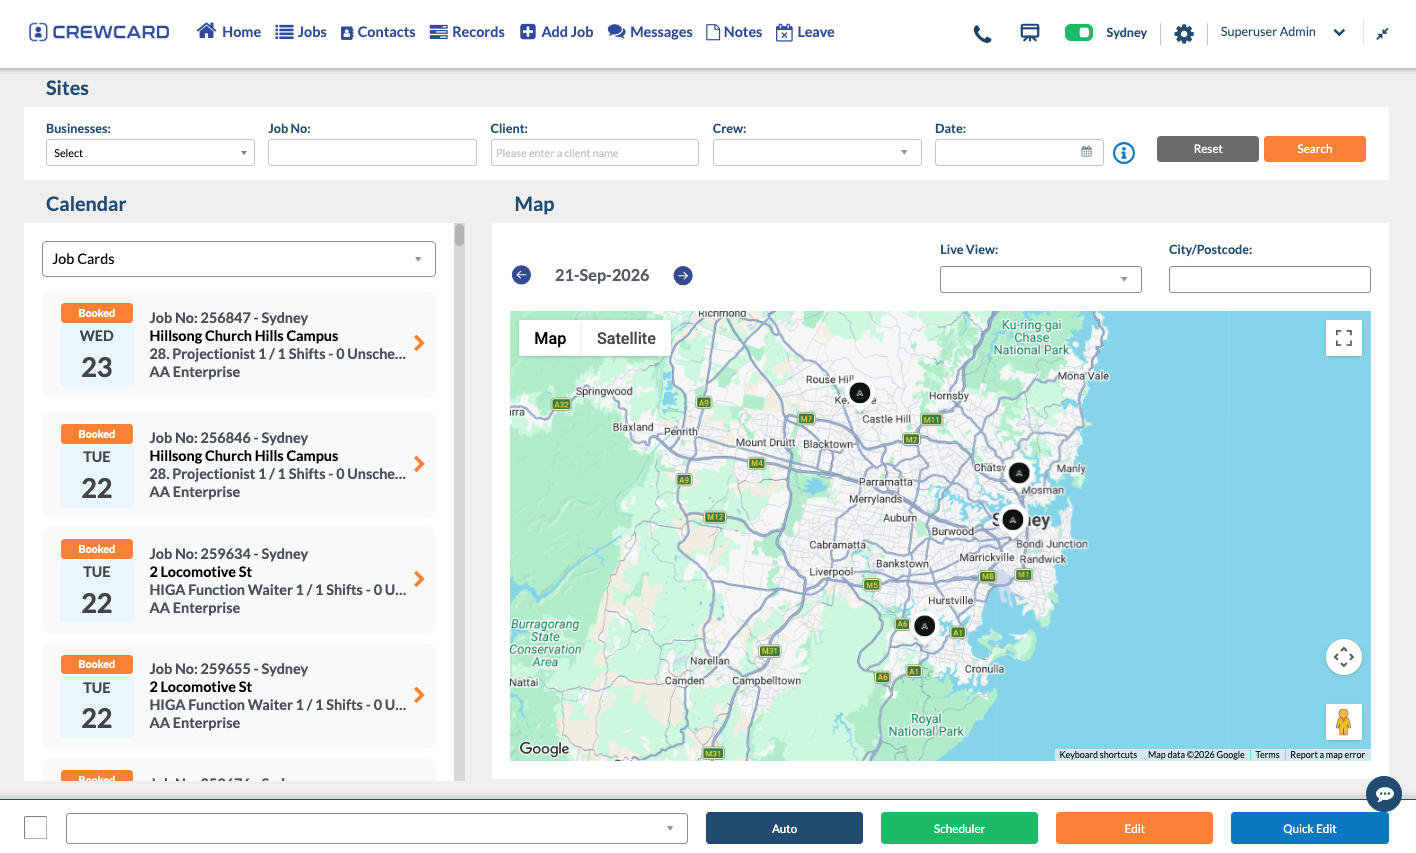This screenshot has width=1416, height=853.
Task: Open the bottom bar dropdown
Action: point(377,828)
